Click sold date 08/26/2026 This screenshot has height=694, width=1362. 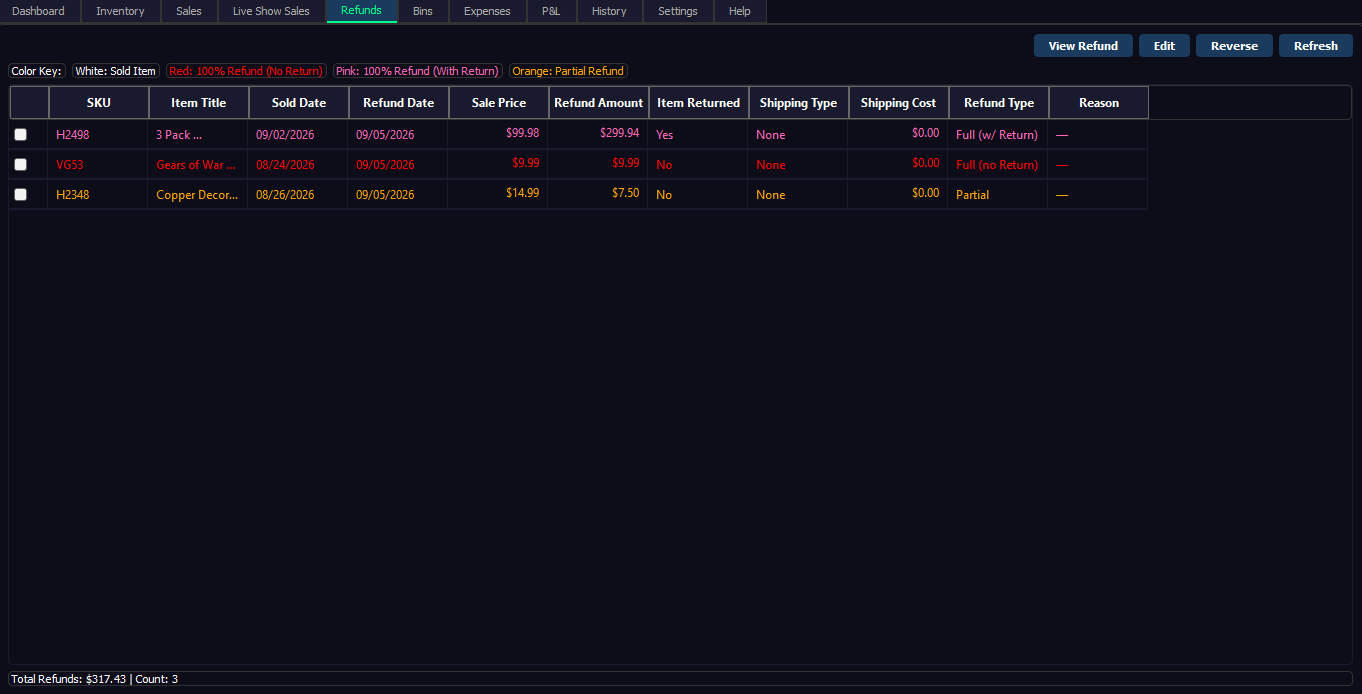[x=285, y=195]
